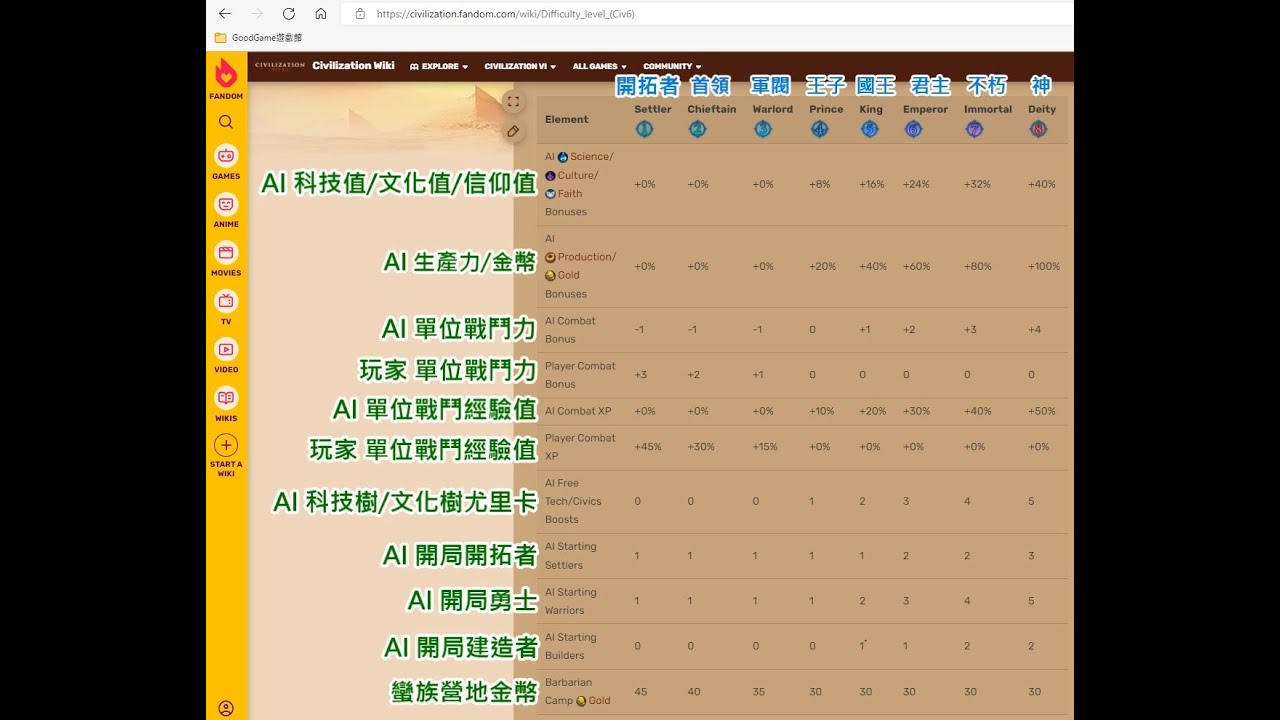Click the expand fullscreen icon
Viewport: 1280px width, 720px height.
coord(513,101)
